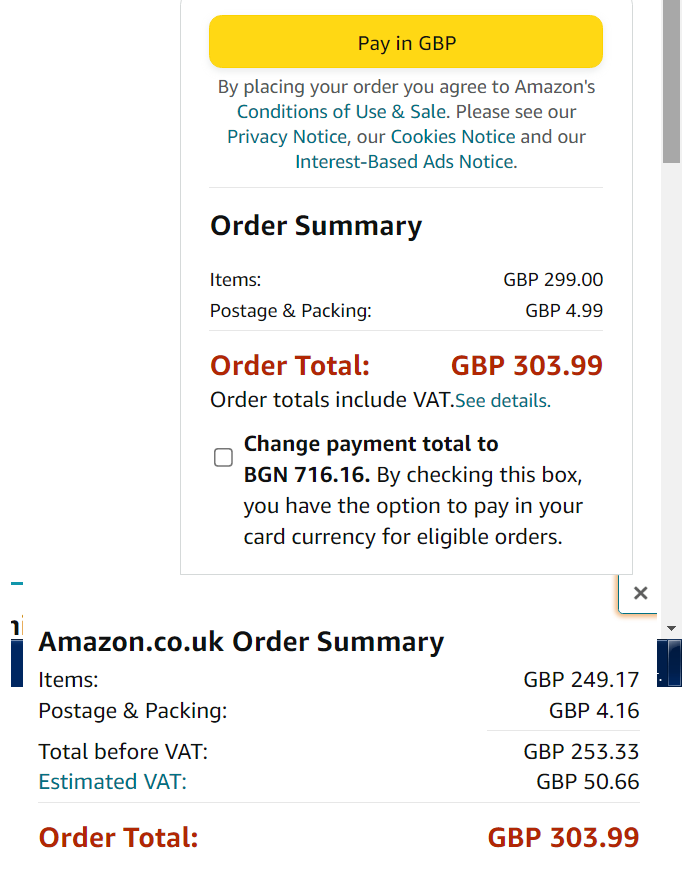Click the Order Summary heading
This screenshot has height=879, width=699.
(x=316, y=226)
